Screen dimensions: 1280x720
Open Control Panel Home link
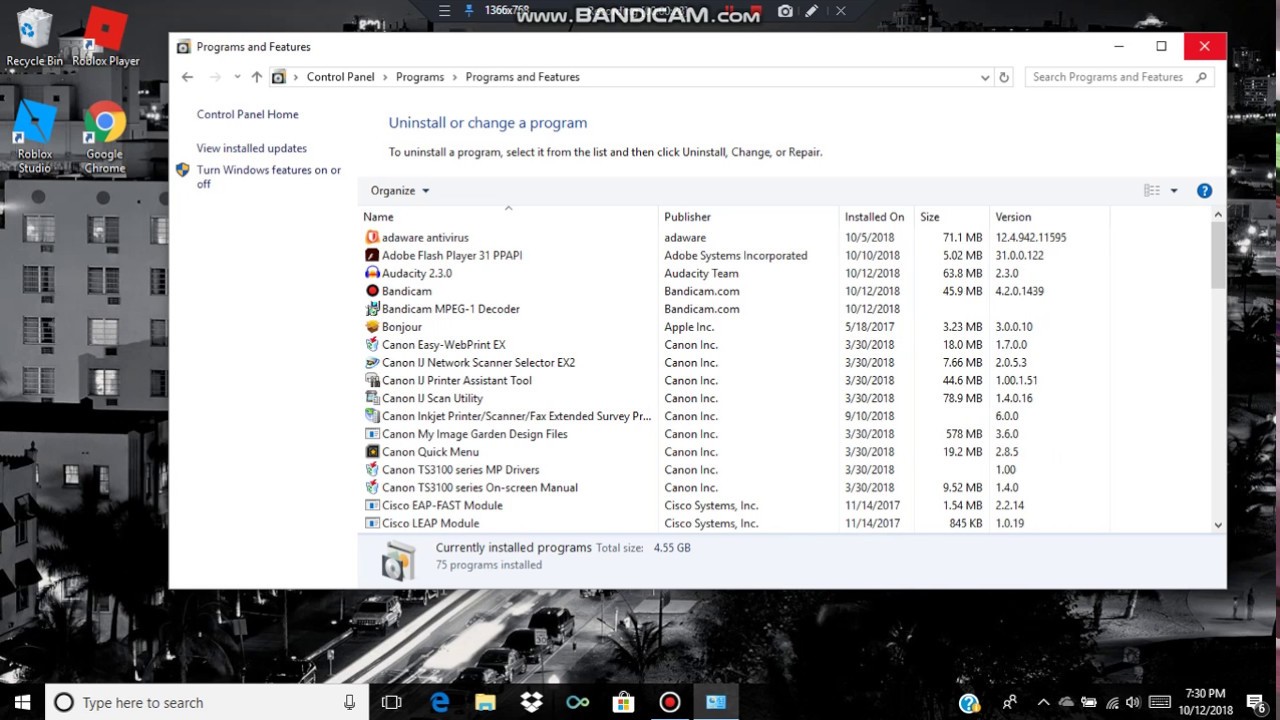(x=247, y=115)
